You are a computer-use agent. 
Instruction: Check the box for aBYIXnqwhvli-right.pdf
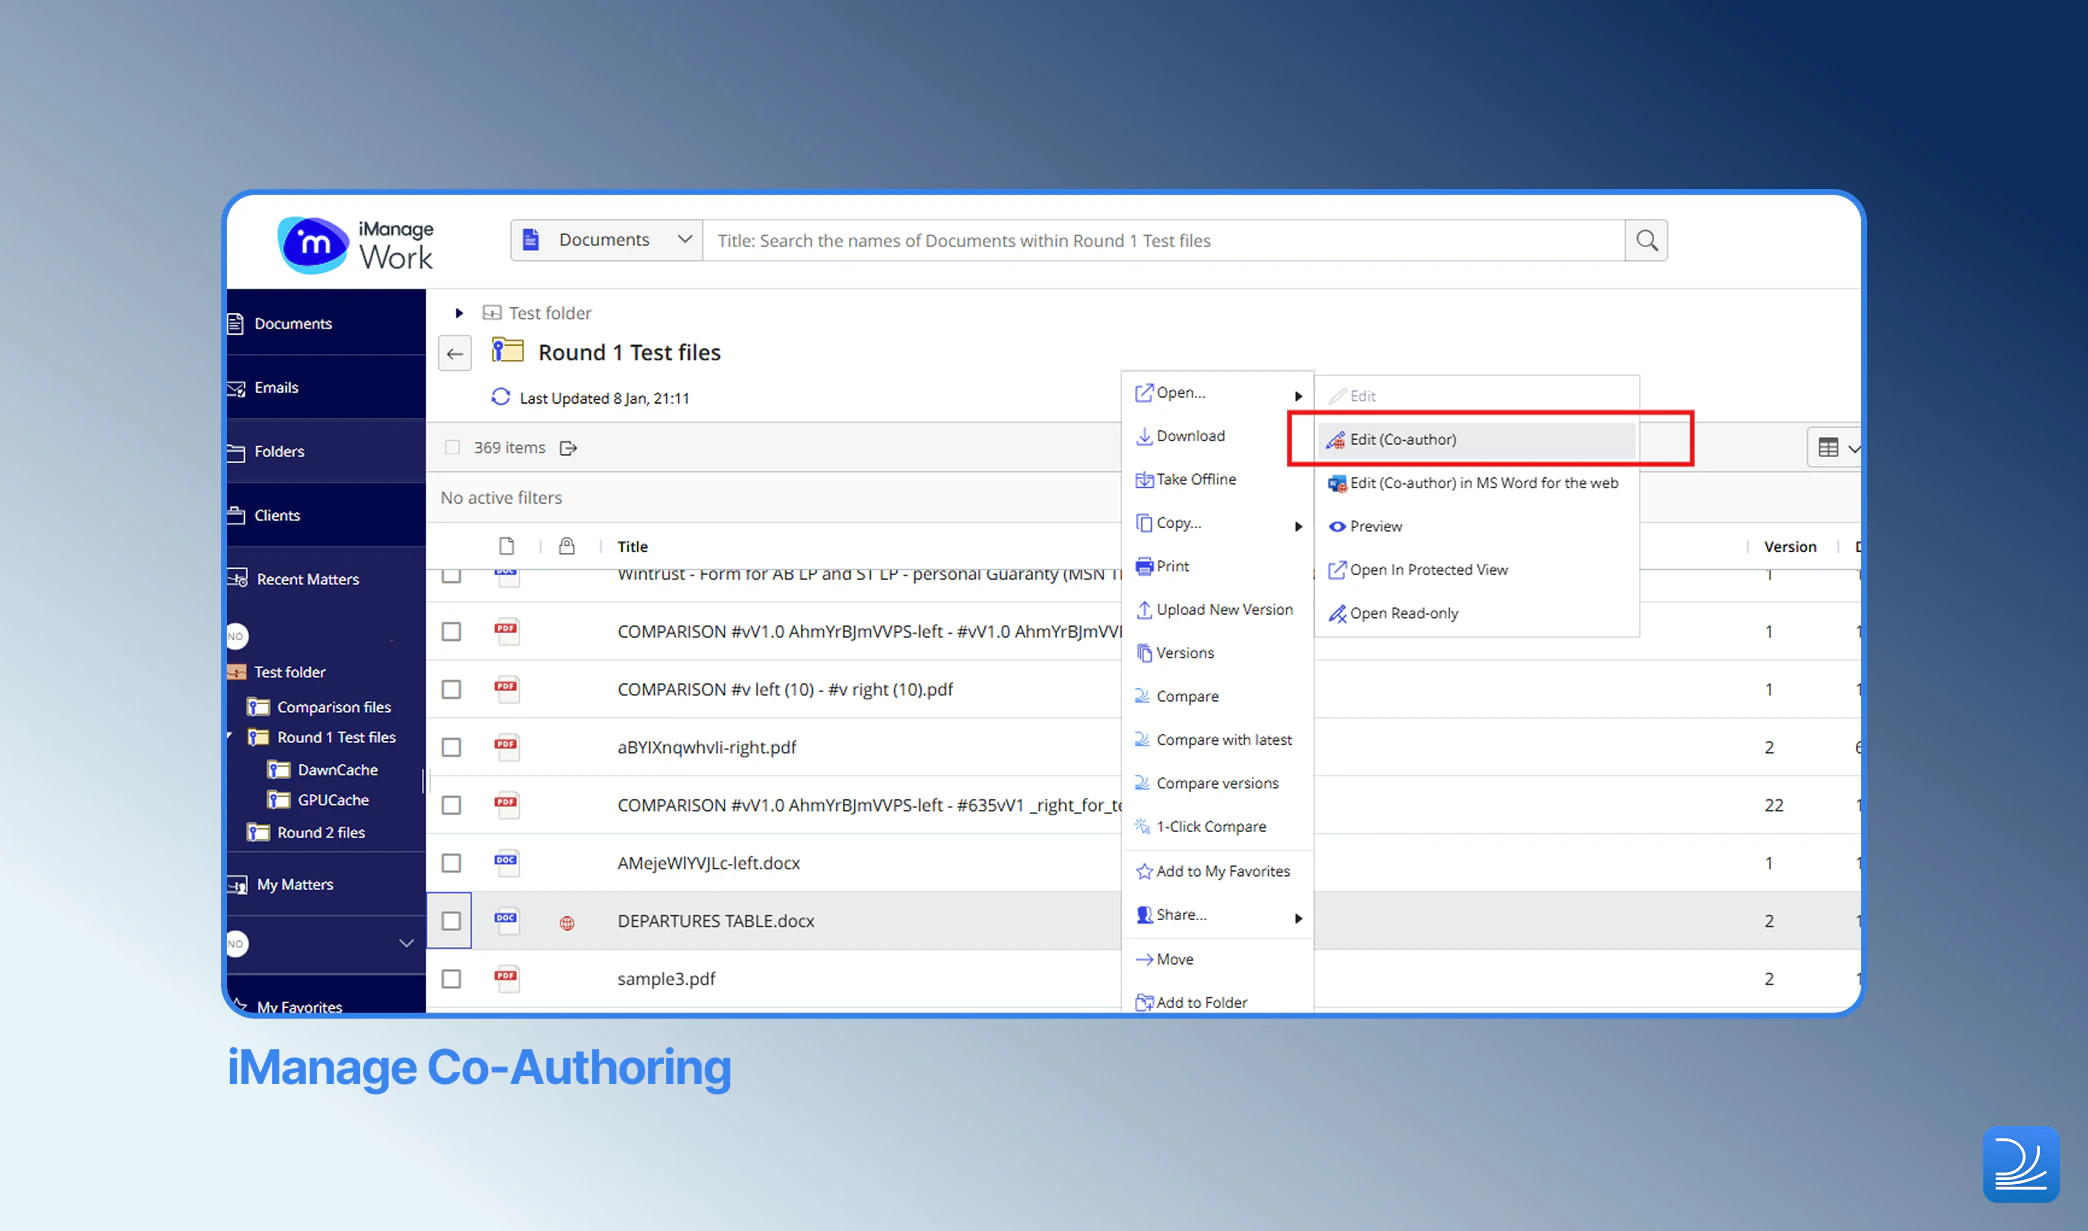point(451,748)
